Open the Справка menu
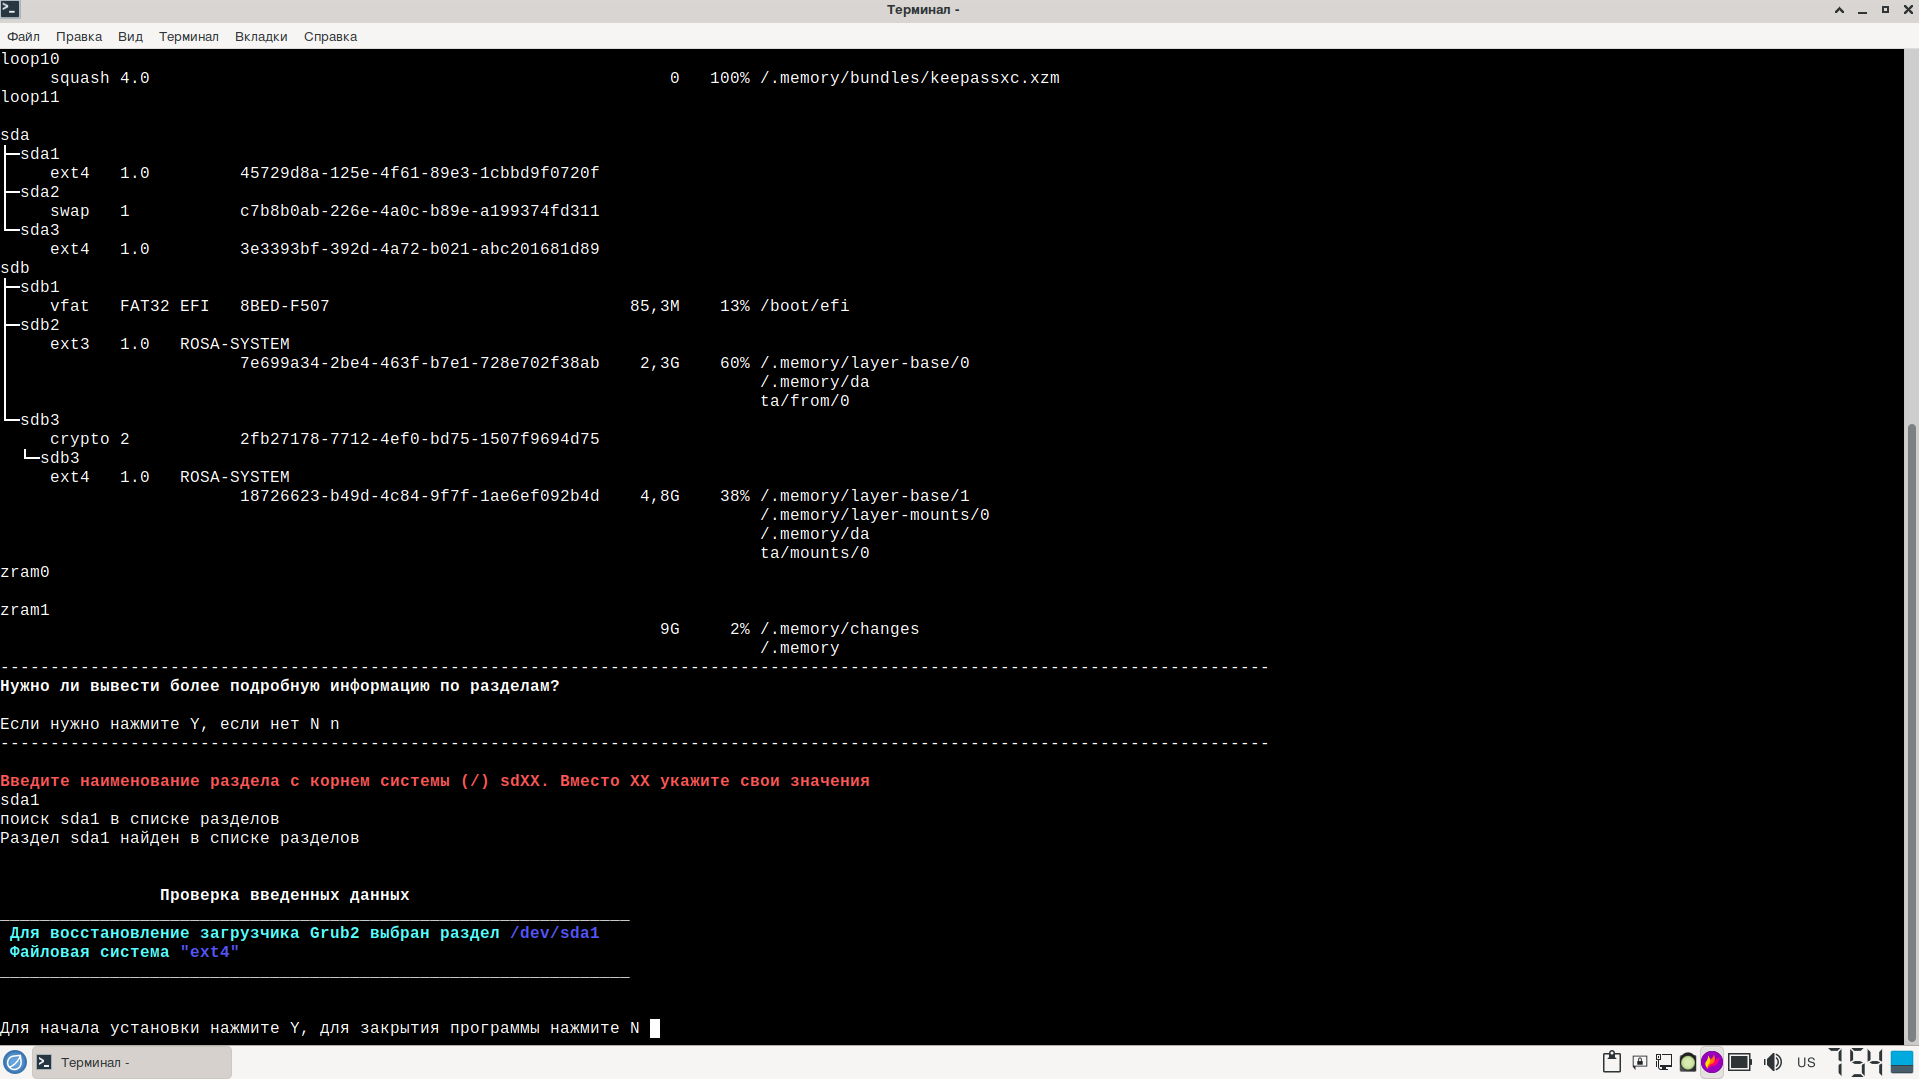This screenshot has width=1919, height=1079. (330, 36)
